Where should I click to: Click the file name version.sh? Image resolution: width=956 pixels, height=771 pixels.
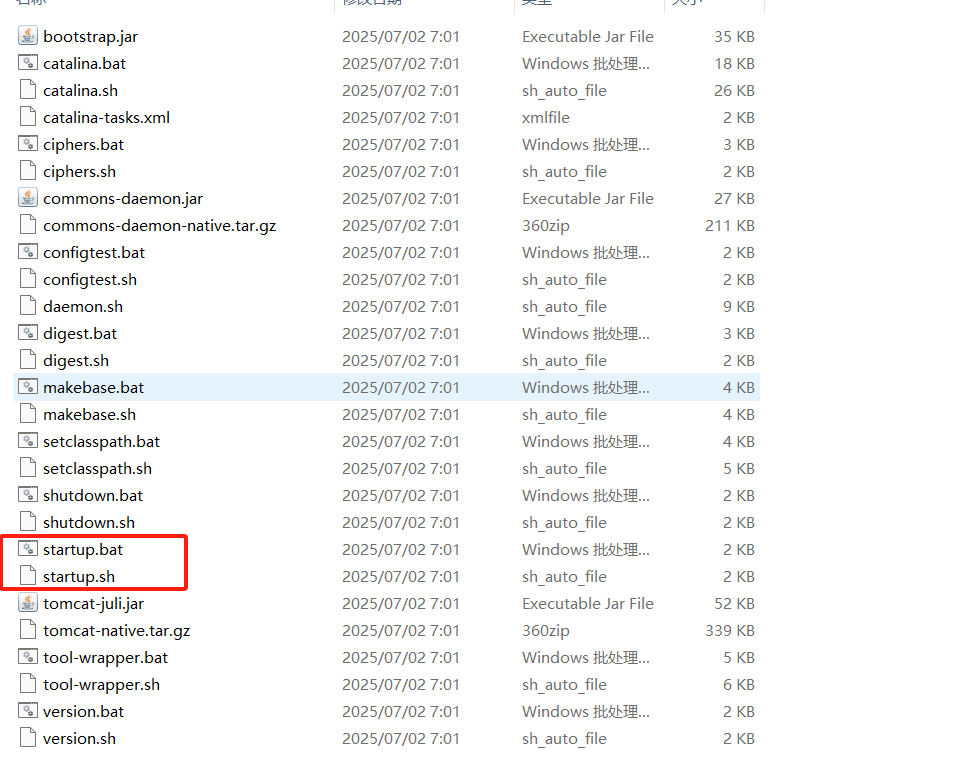[x=79, y=739]
